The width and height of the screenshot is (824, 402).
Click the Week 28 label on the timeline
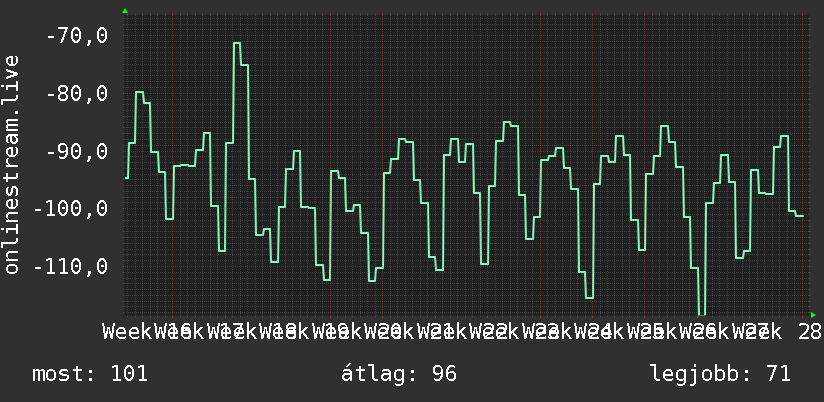click(x=778, y=332)
